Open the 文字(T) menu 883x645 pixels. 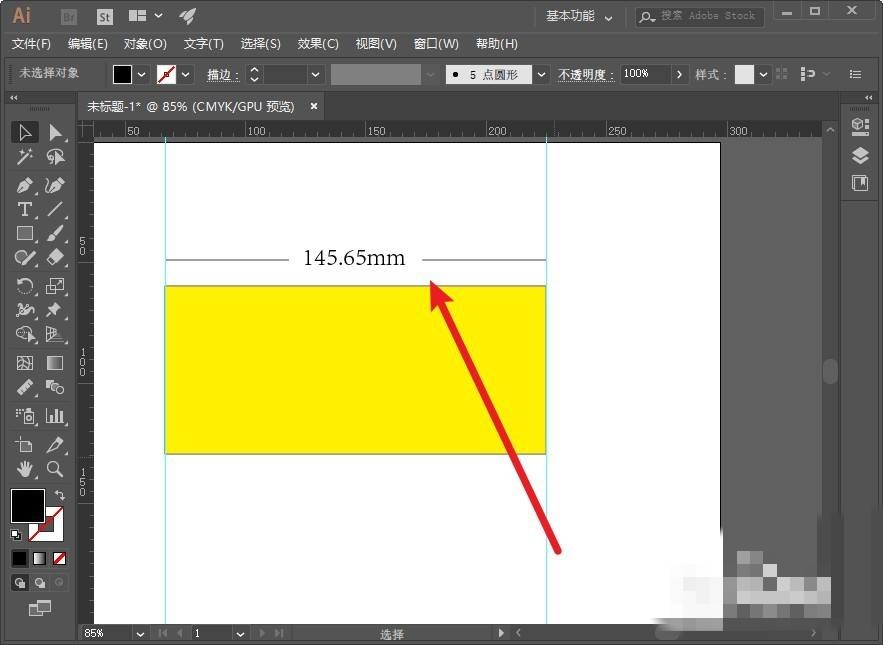[203, 44]
